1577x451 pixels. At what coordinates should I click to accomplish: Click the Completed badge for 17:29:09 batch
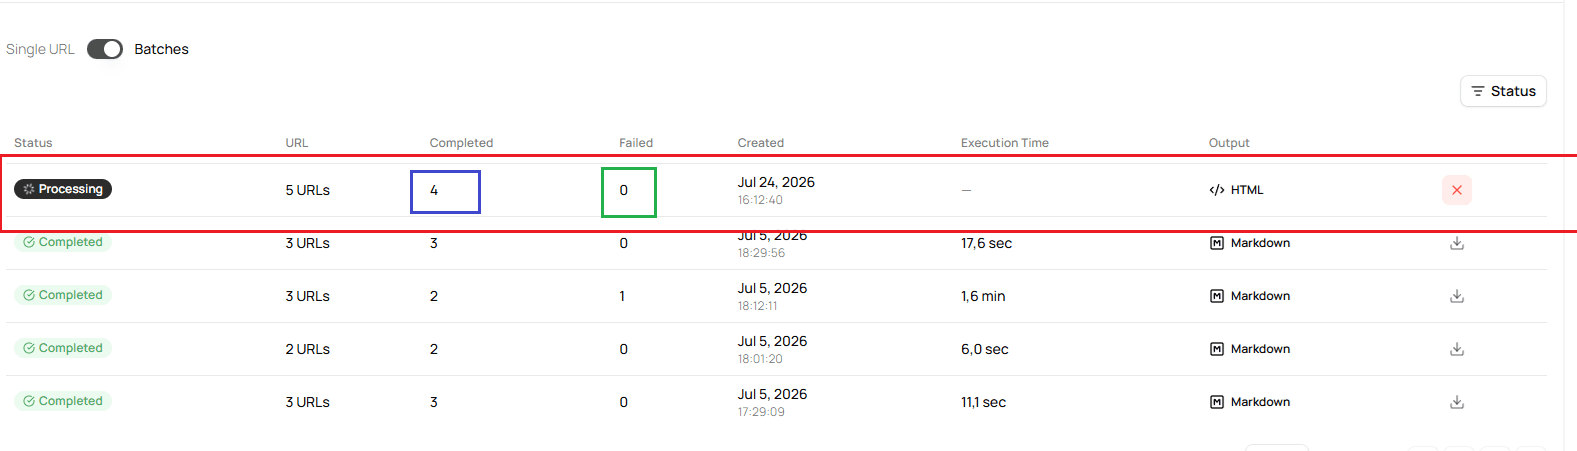coord(63,401)
